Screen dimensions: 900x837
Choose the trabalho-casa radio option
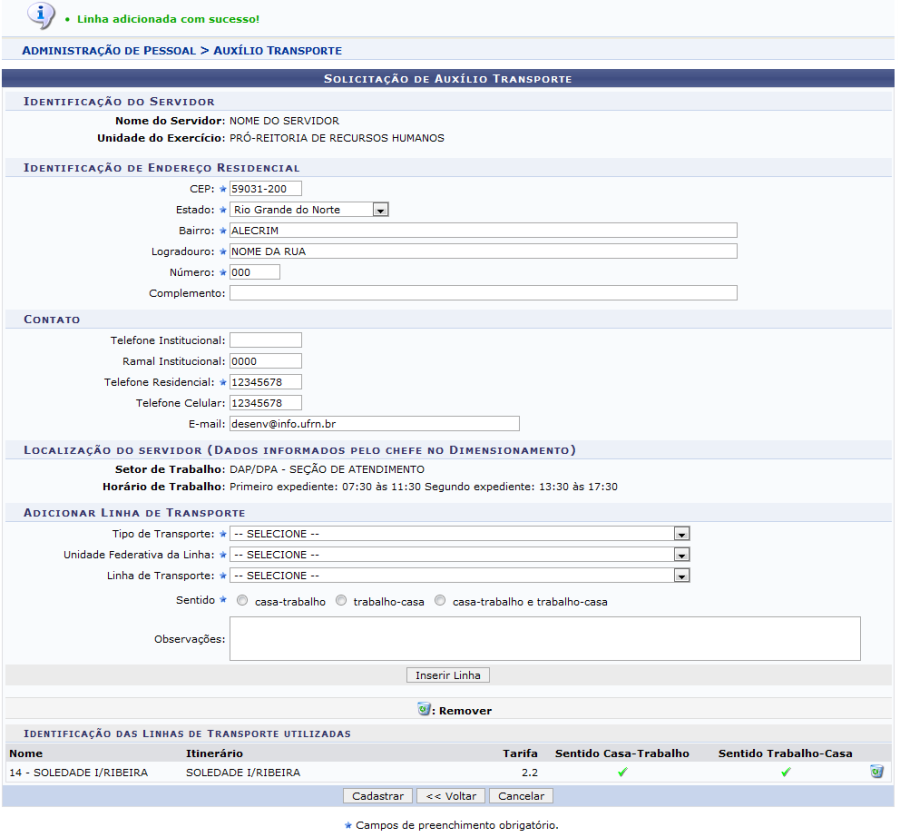[342, 602]
